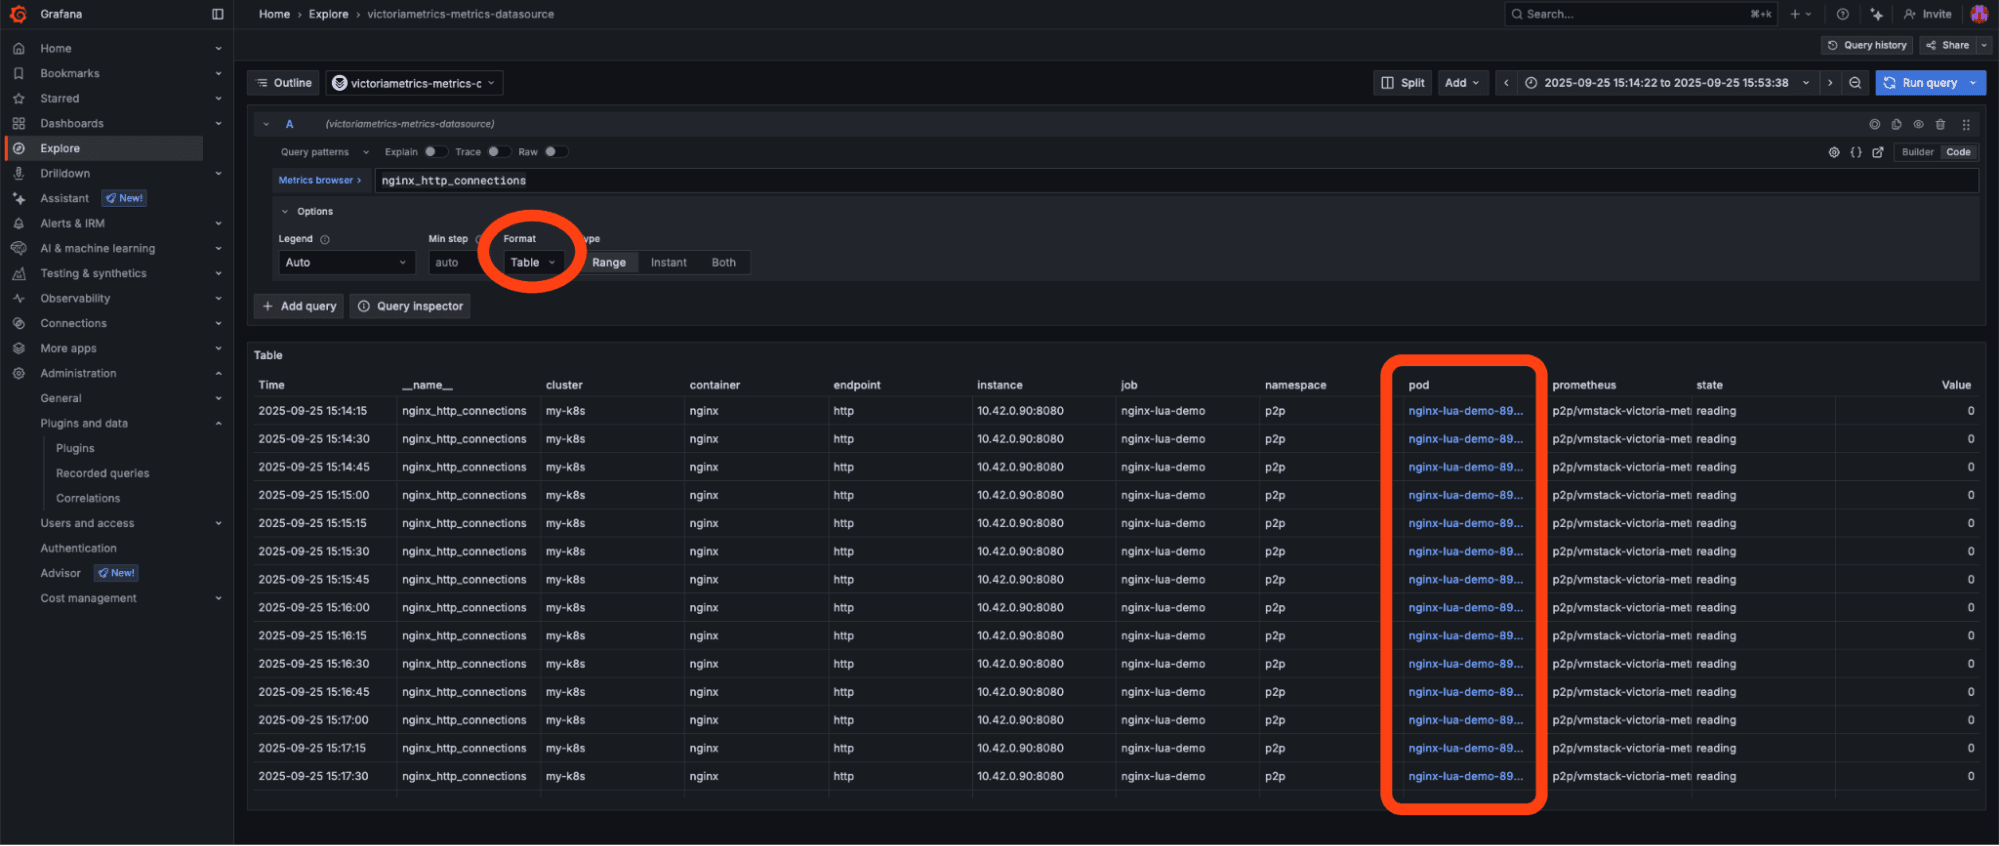This screenshot has width=1999, height=846.
Task: Open the victoriametrics datasource picker
Action: tap(414, 83)
